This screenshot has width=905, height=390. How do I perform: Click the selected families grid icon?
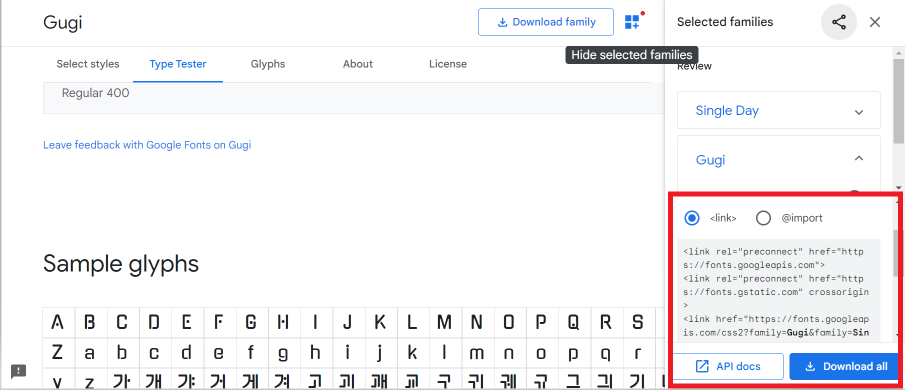pos(632,22)
